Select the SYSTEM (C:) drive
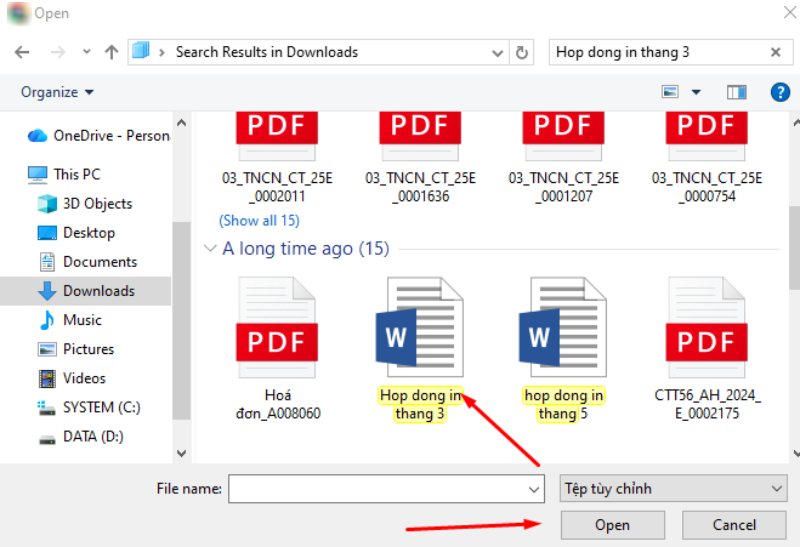Viewport: 800px width, 547px height. [x=89, y=407]
